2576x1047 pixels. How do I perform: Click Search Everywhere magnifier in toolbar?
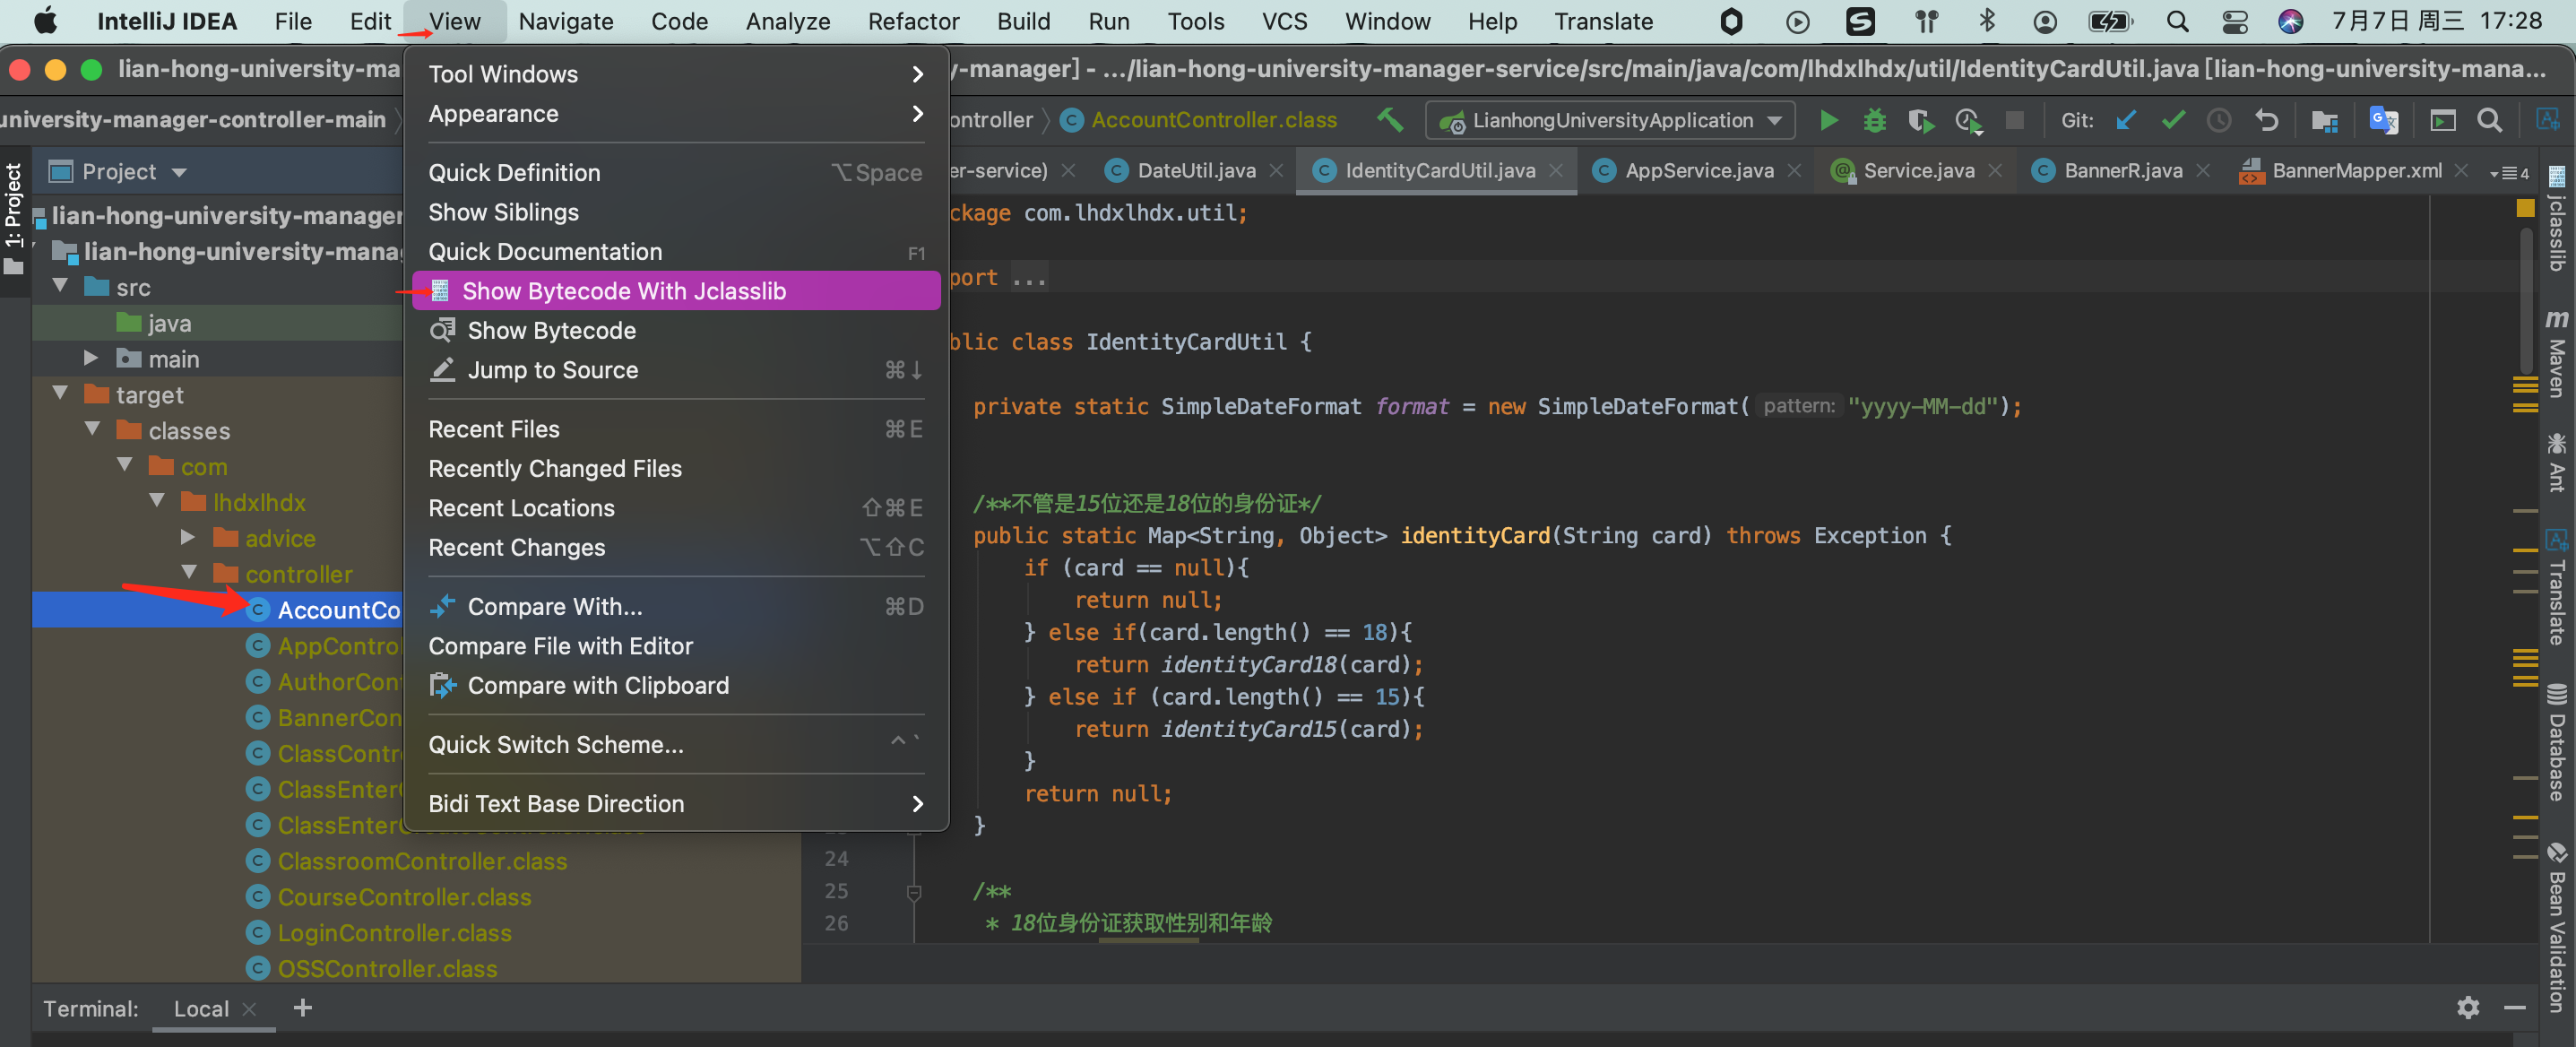pos(2489,120)
